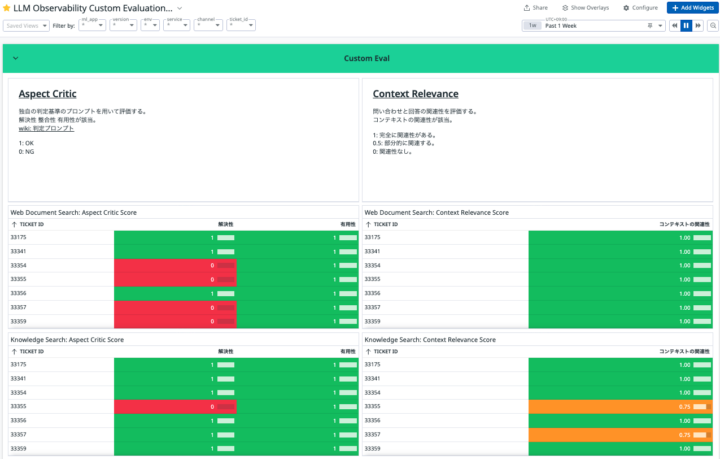Collapse the Custom Eval group chevron
The width and height of the screenshot is (720, 459).
click(15, 59)
